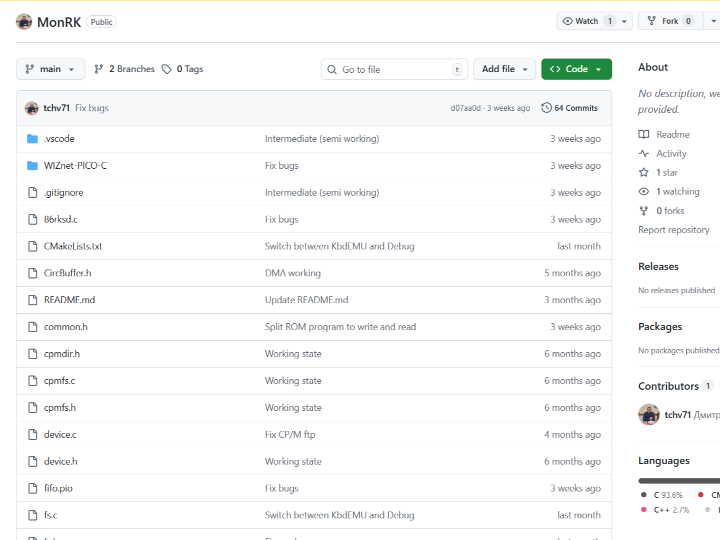
Task: Open the 0 Tags link
Action: (x=183, y=69)
